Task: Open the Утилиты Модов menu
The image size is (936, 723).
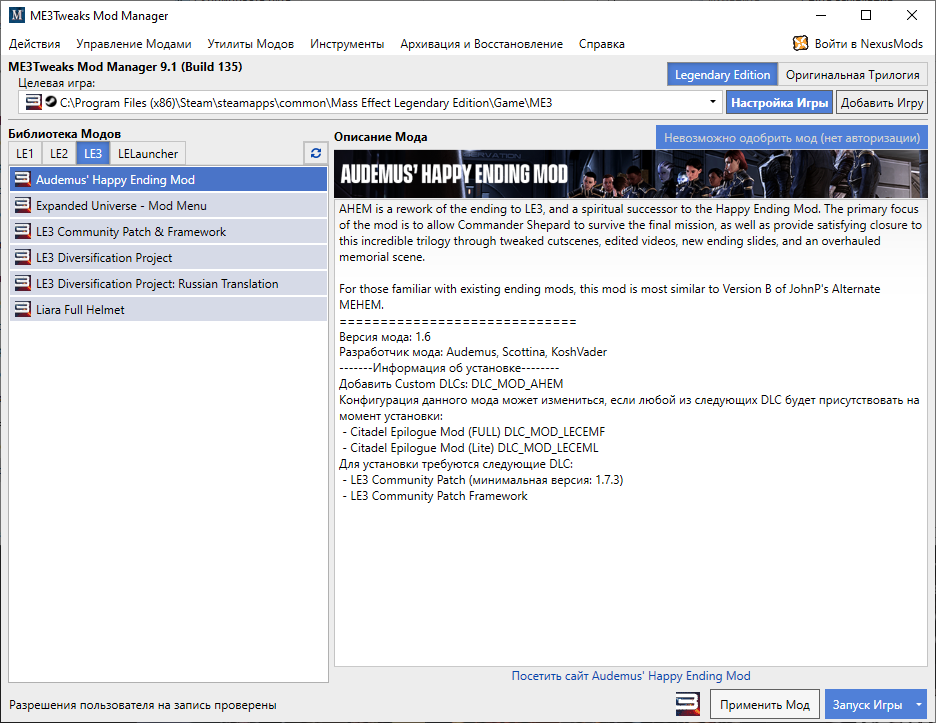Action: pos(251,44)
